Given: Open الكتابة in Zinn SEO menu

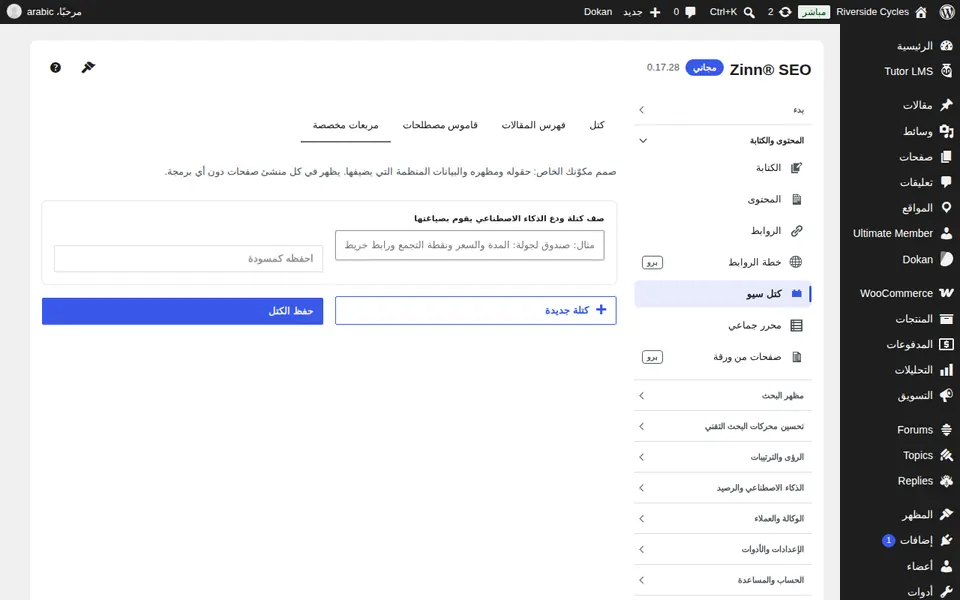Looking at the screenshot, I should 723,168.
